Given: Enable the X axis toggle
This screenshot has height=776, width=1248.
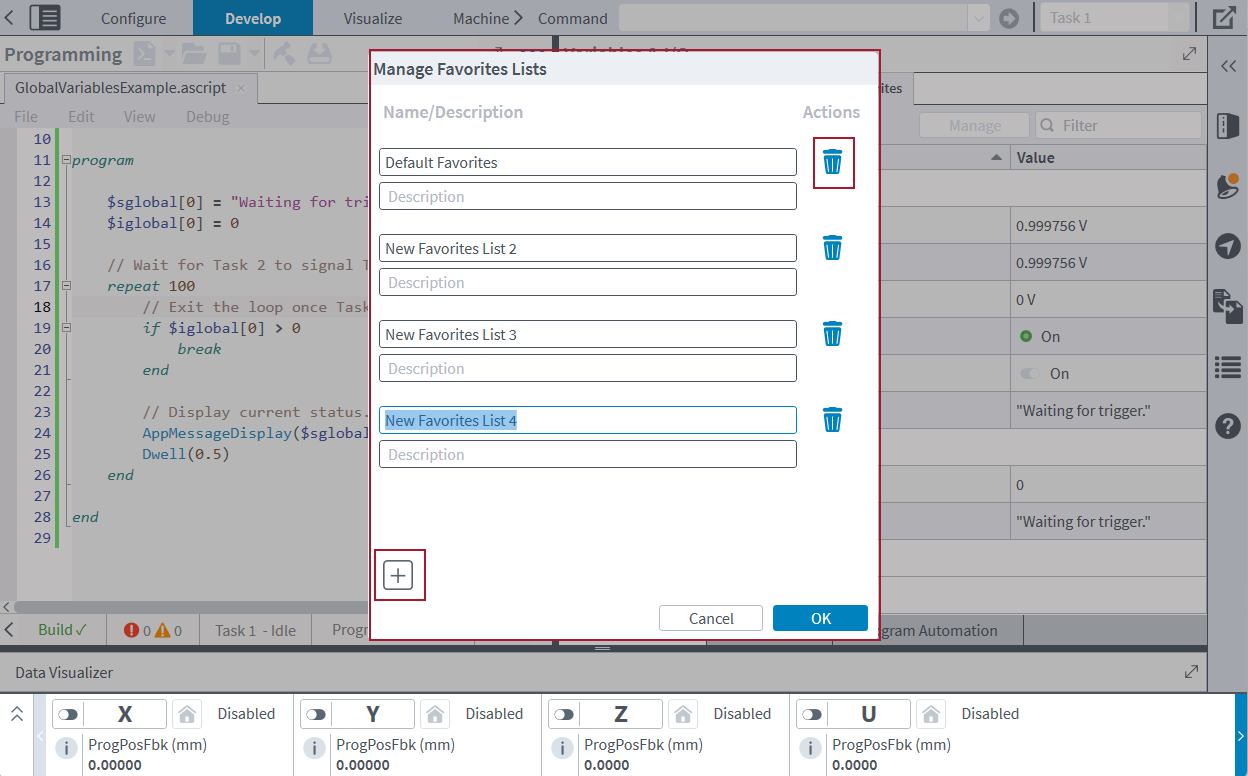Looking at the screenshot, I should pyautogui.click(x=68, y=714).
